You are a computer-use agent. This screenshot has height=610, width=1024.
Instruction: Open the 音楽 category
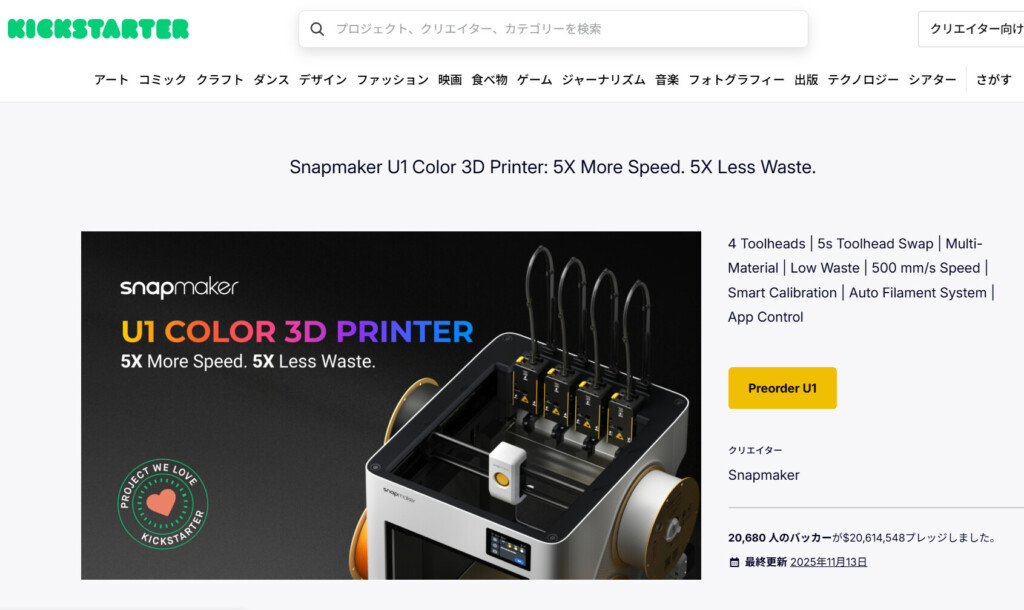667,80
